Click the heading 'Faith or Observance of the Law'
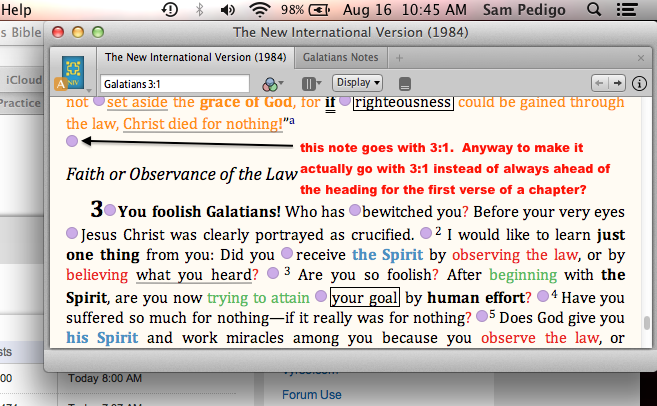The width and height of the screenshot is (657, 406). tap(181, 174)
